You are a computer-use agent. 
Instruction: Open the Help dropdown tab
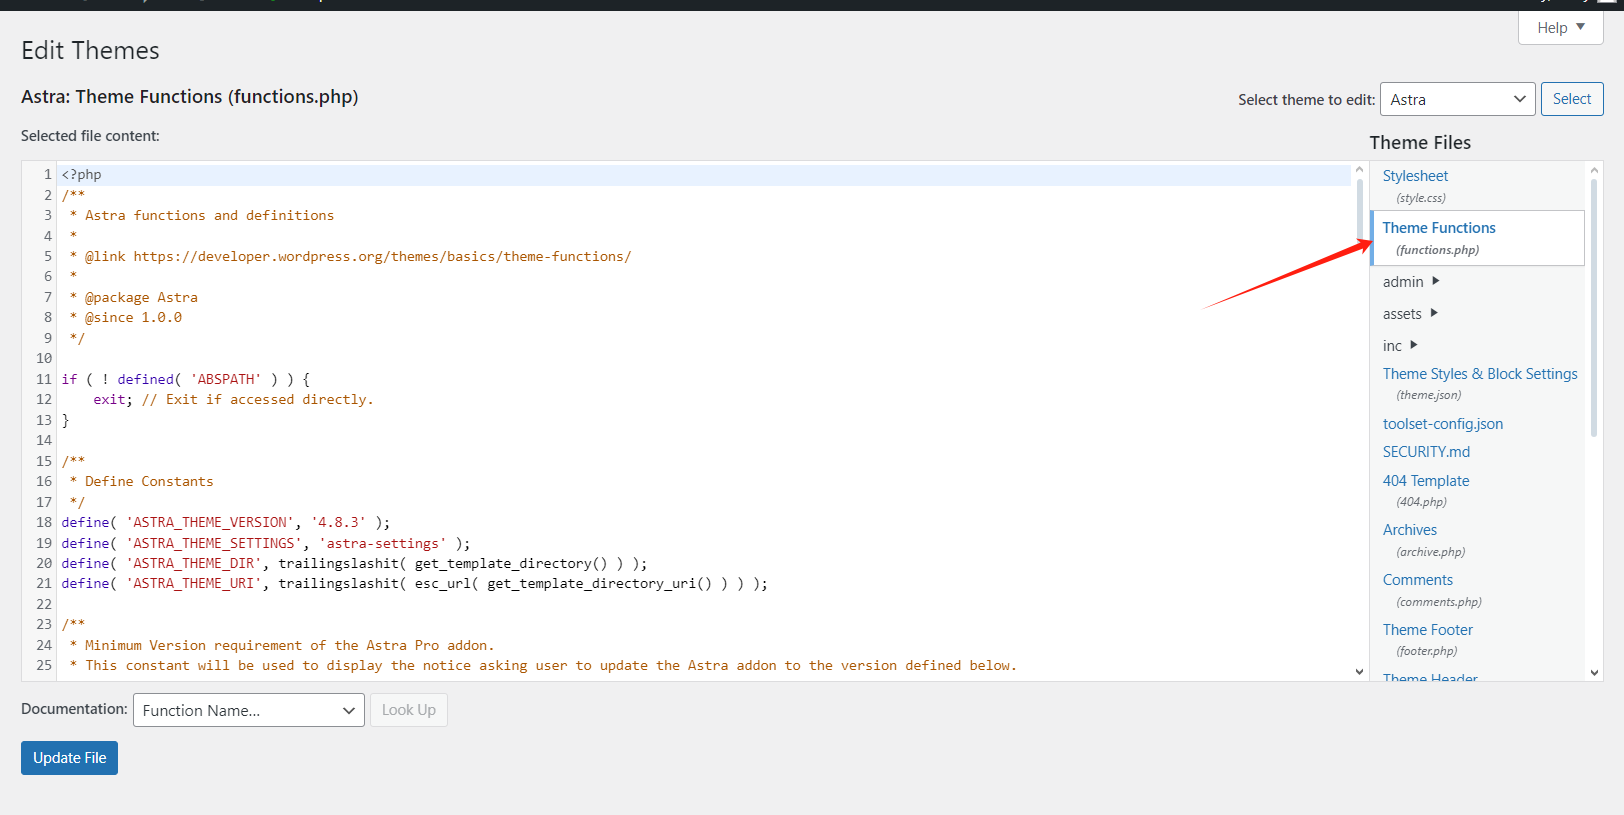[x=1560, y=28]
